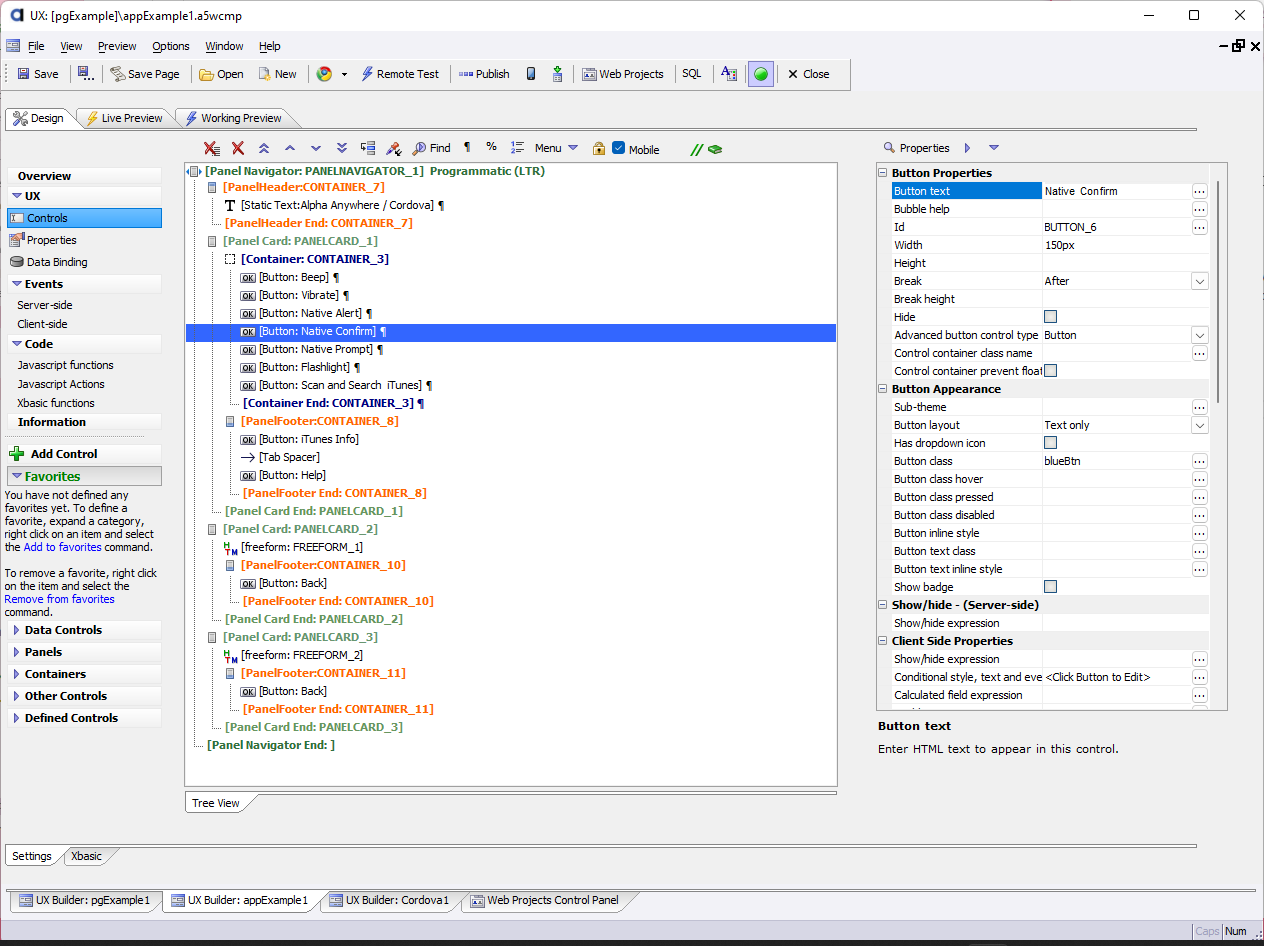Open the Button layout dropdown
1264x946 pixels.
(1200, 425)
